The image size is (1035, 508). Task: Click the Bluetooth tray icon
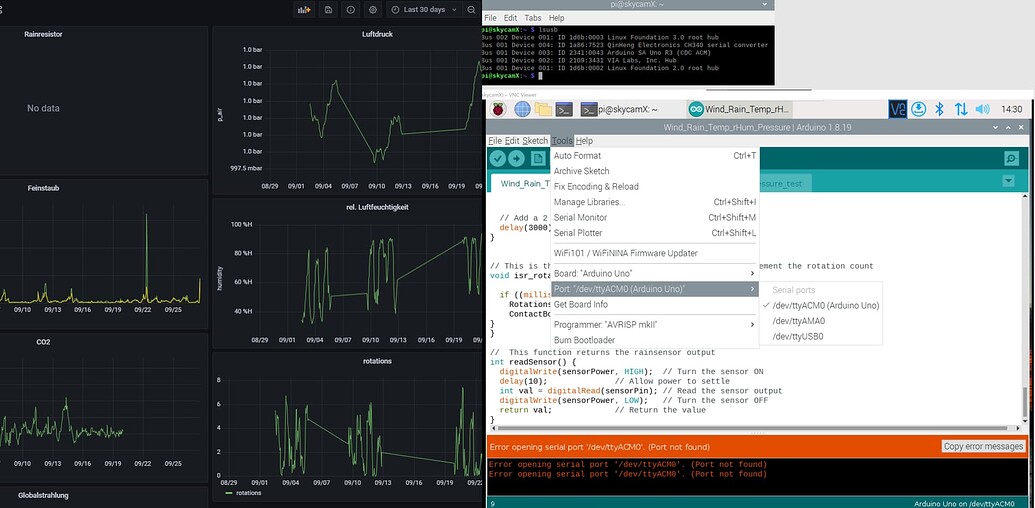939,110
